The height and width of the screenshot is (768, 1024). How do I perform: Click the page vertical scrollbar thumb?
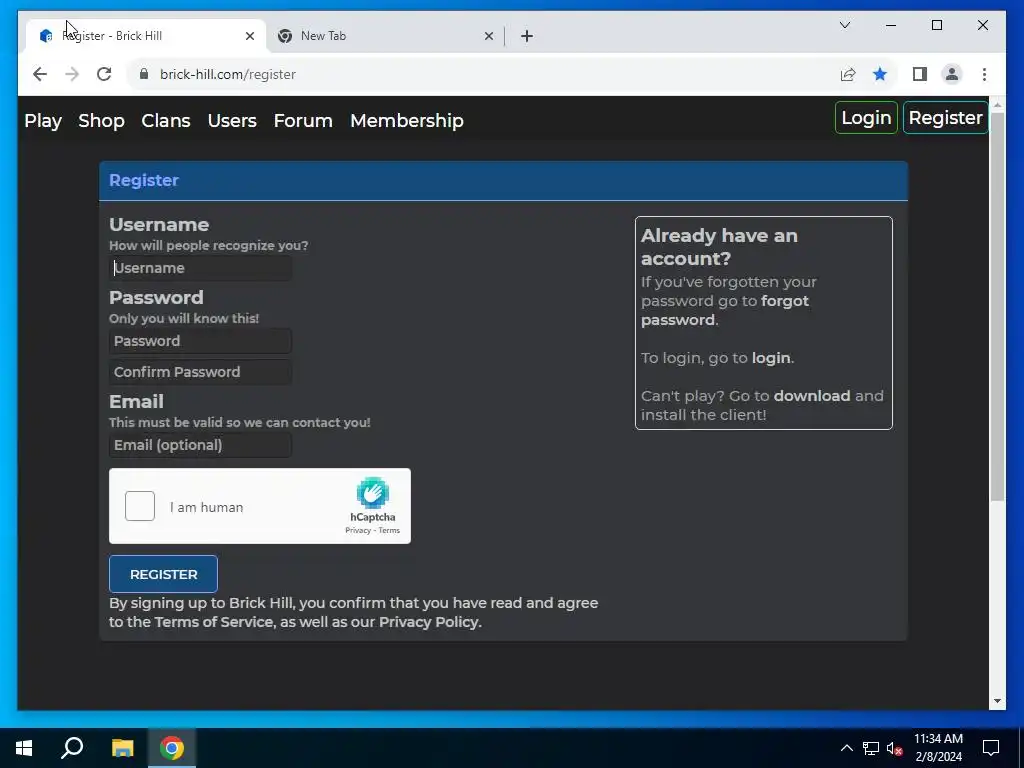coord(997,307)
